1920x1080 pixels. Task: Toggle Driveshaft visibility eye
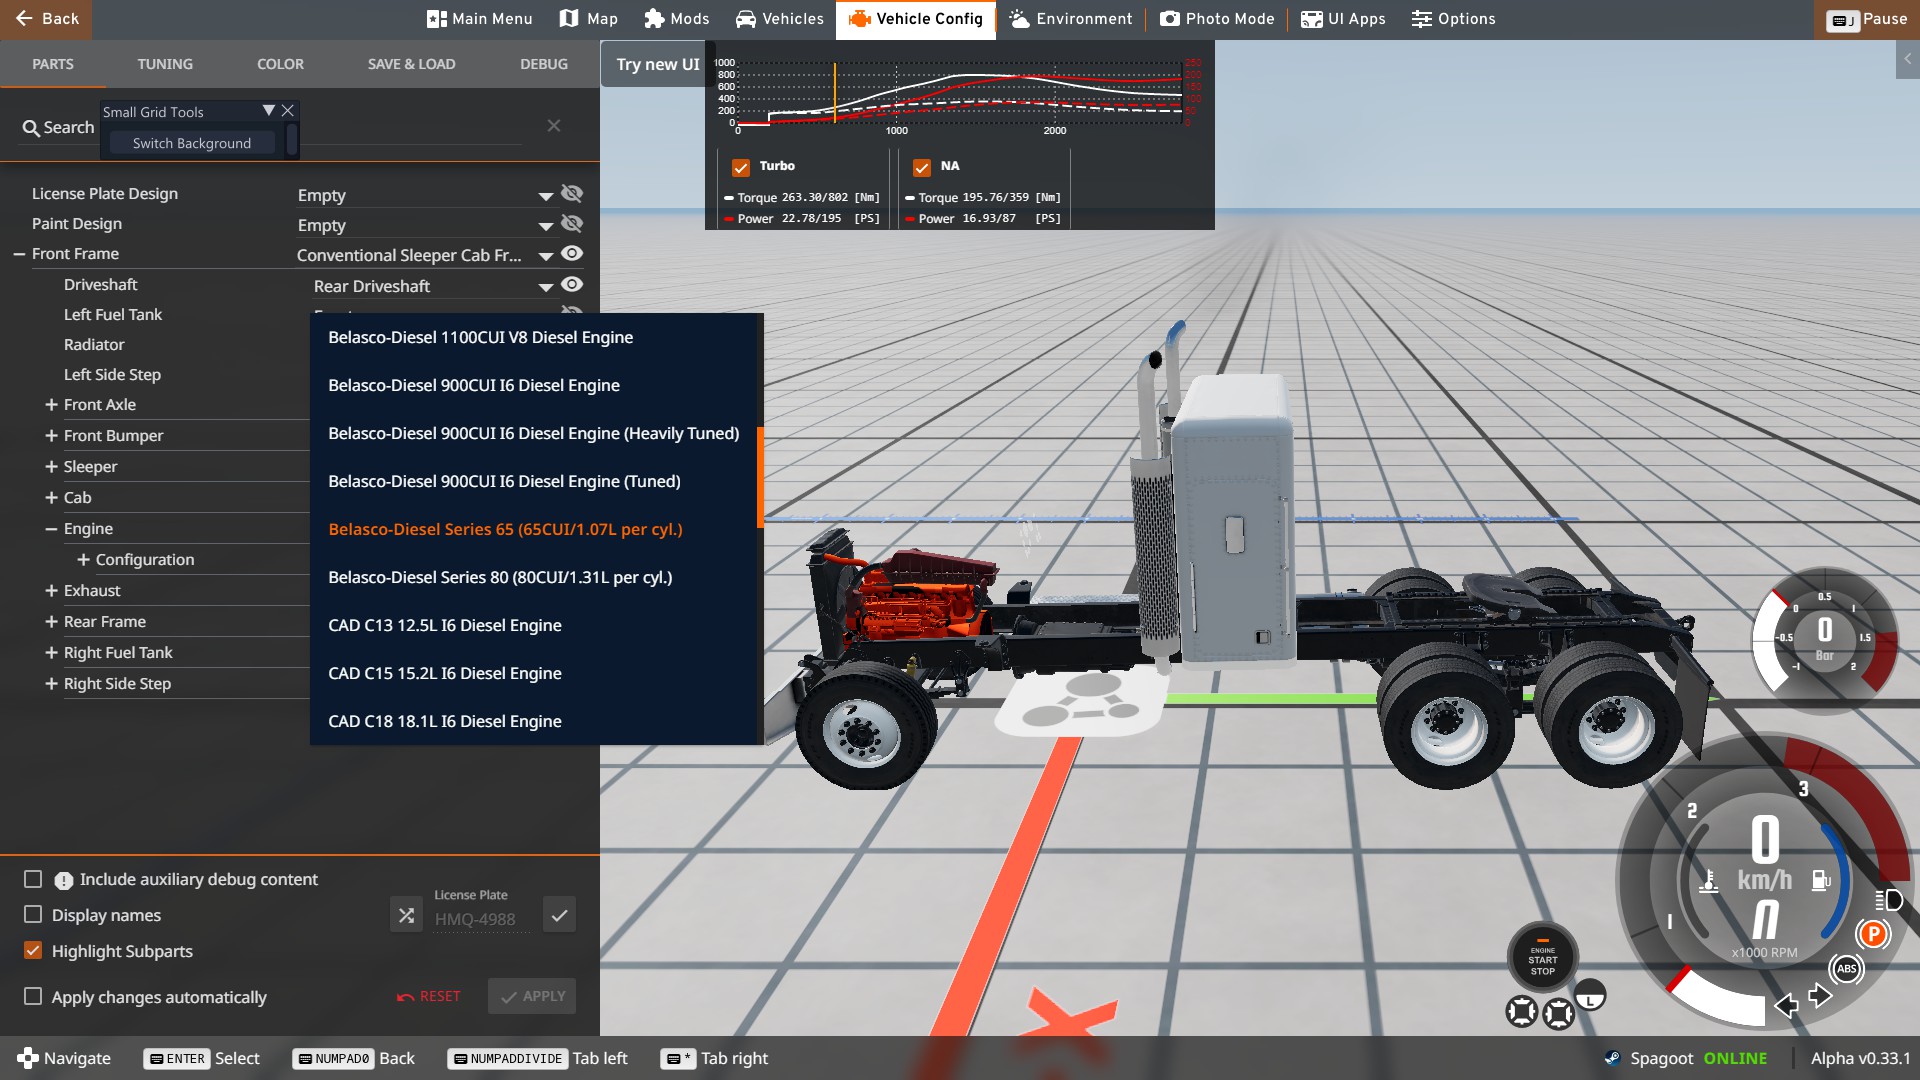point(572,285)
